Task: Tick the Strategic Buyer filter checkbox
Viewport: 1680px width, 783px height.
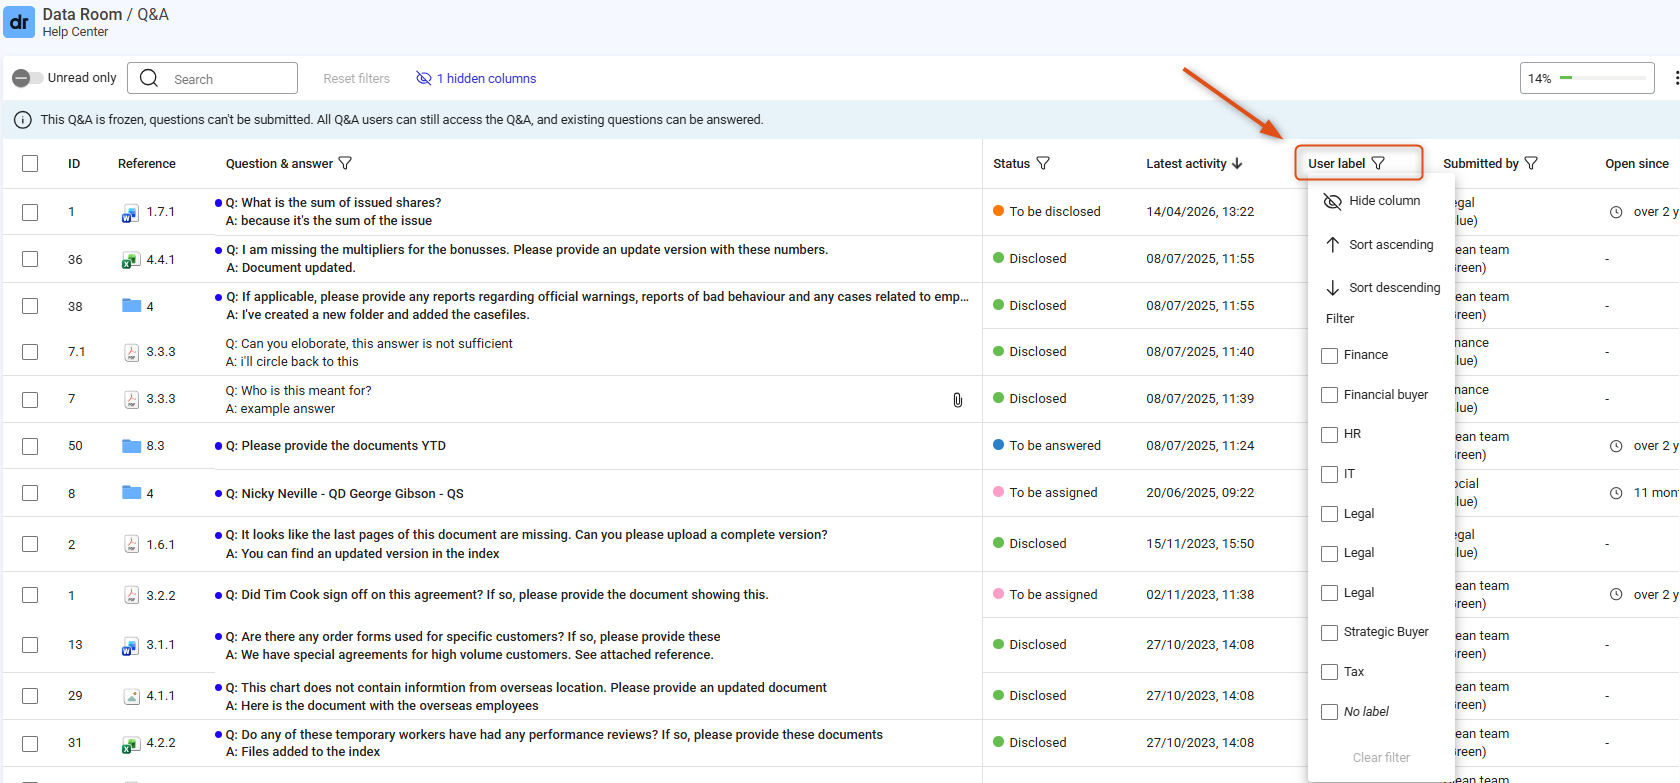Action: click(1329, 633)
